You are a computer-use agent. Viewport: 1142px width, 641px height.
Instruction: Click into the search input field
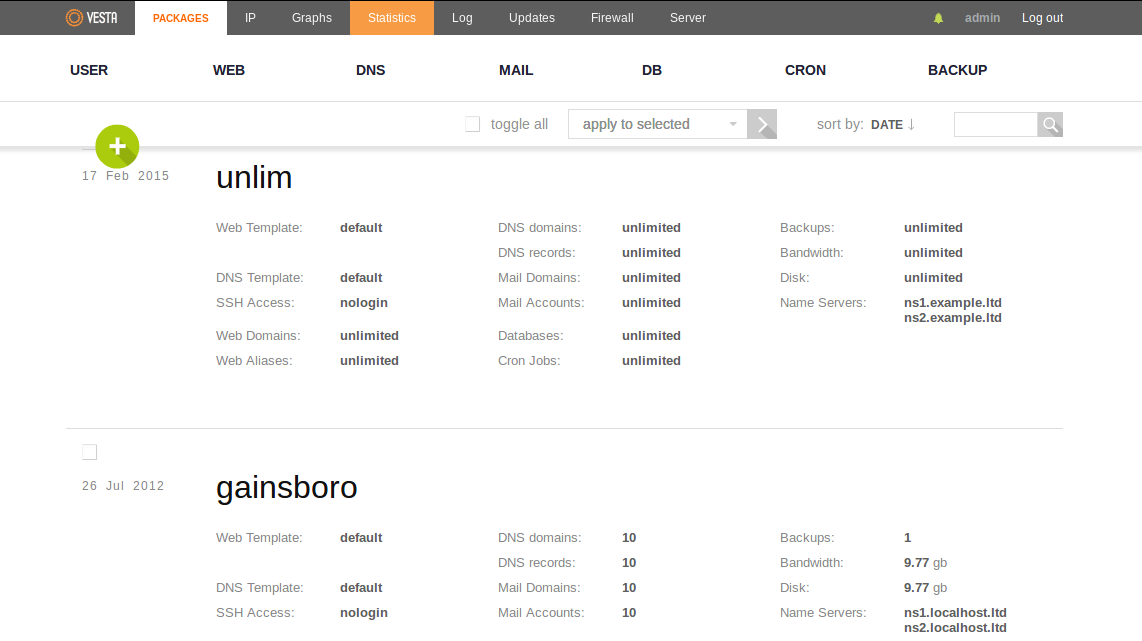click(x=995, y=125)
